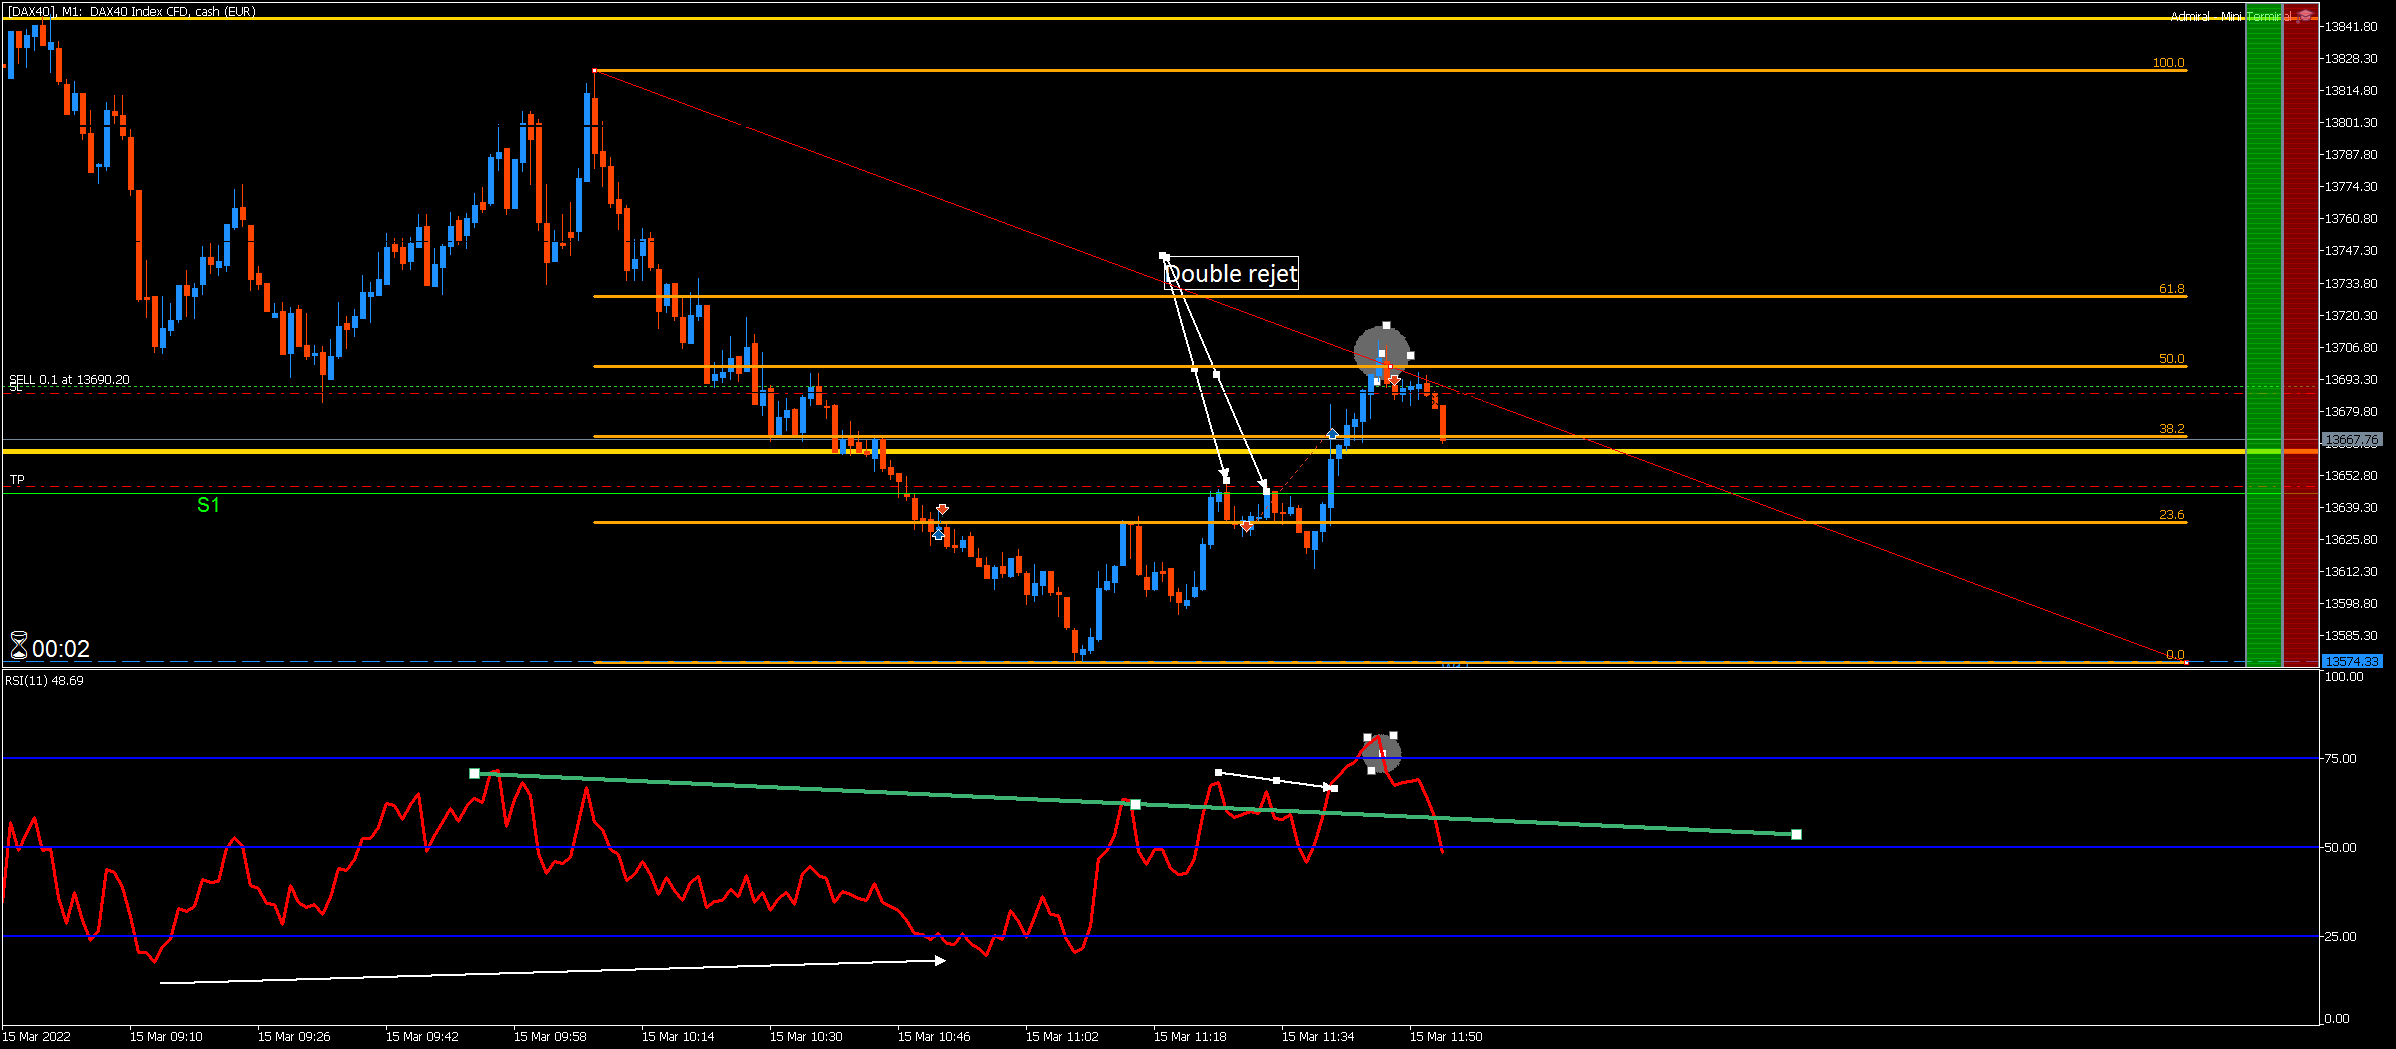The height and width of the screenshot is (1049, 2396).
Task: Select the blue buy arrow below sell arrow
Action: pyautogui.click(x=938, y=535)
